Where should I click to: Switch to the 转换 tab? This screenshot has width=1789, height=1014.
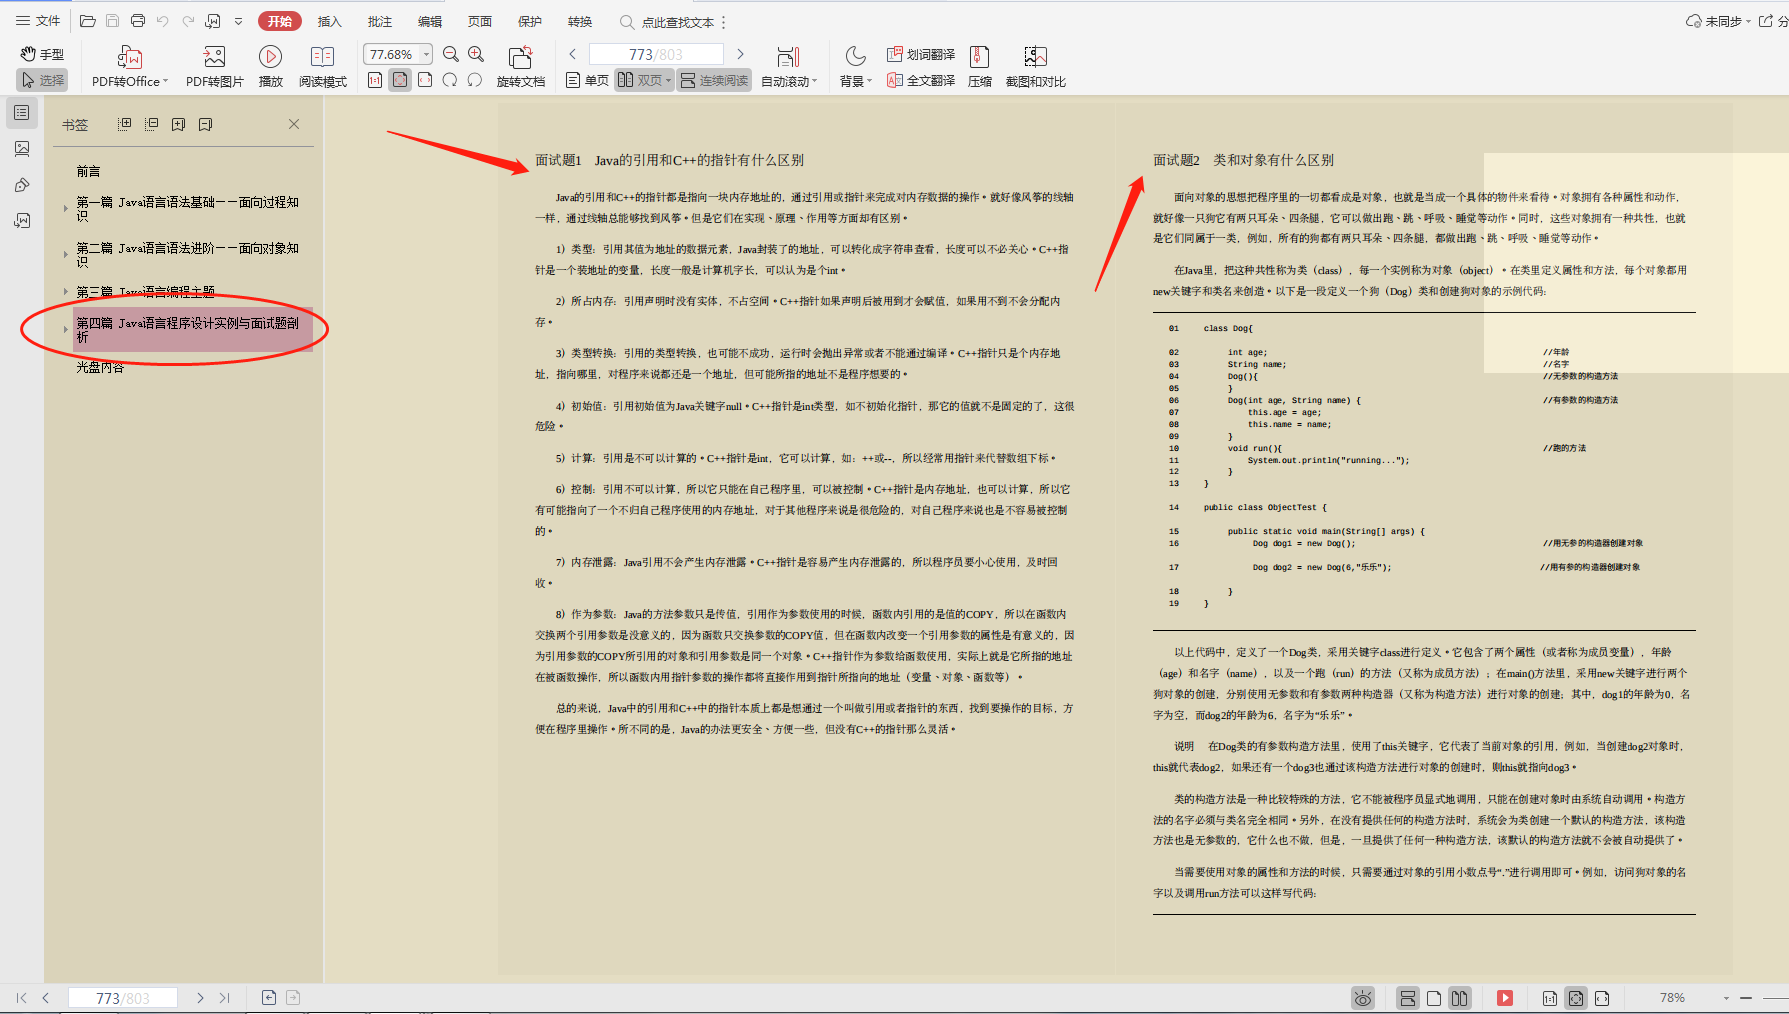tap(580, 21)
